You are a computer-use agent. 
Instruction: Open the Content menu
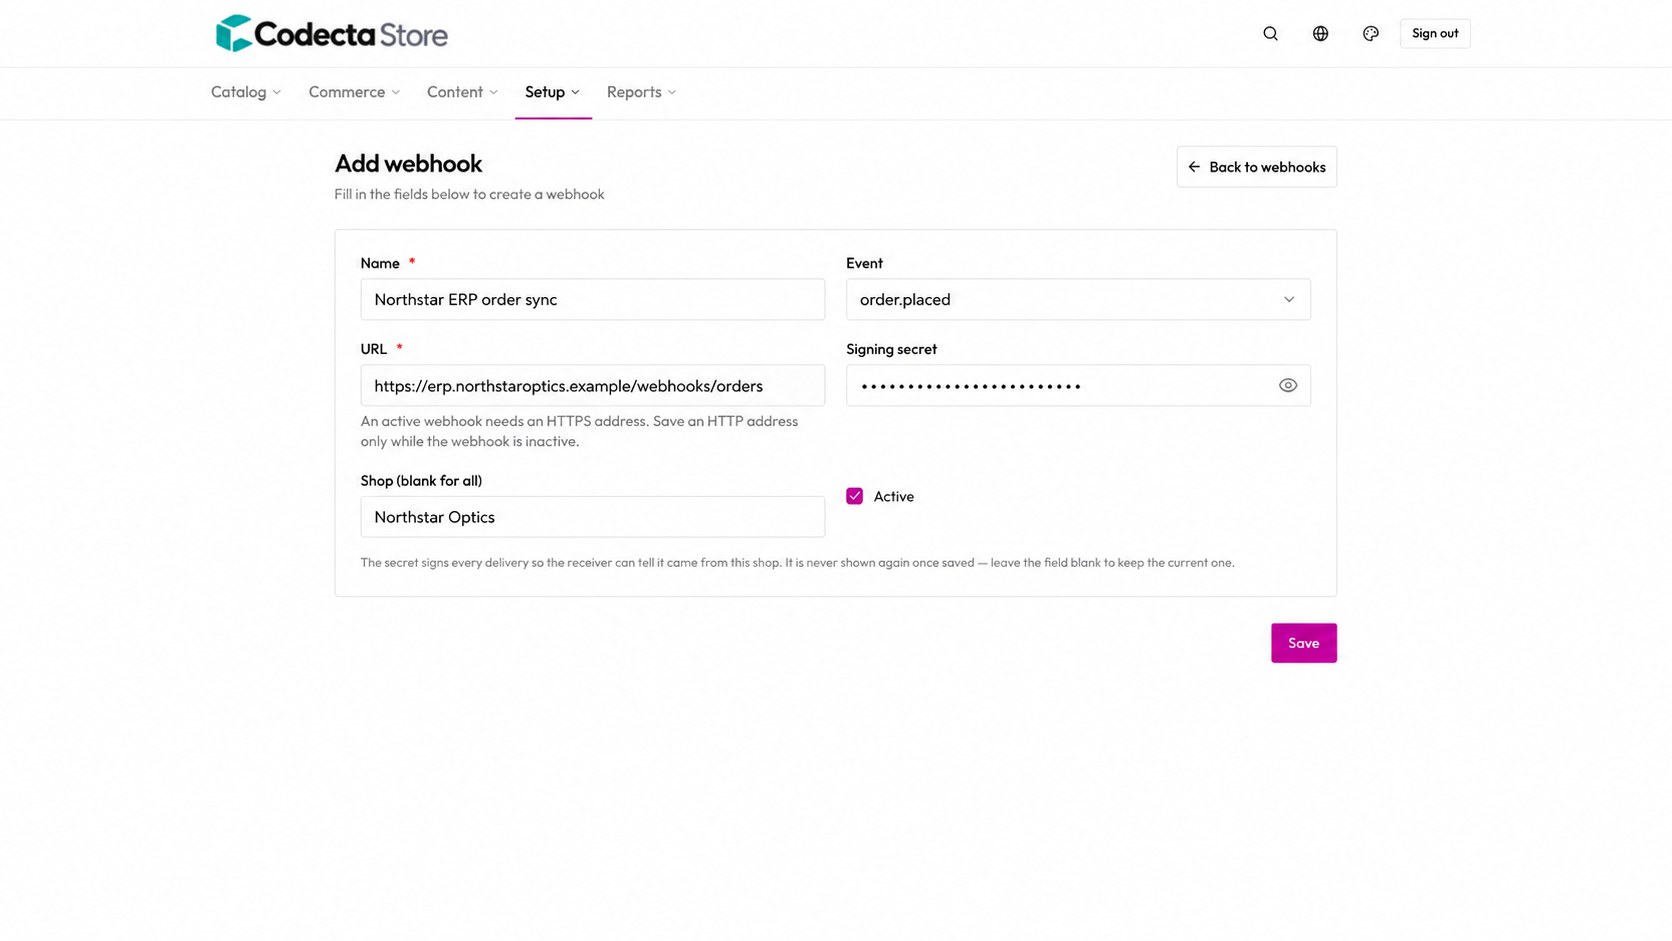pos(462,92)
